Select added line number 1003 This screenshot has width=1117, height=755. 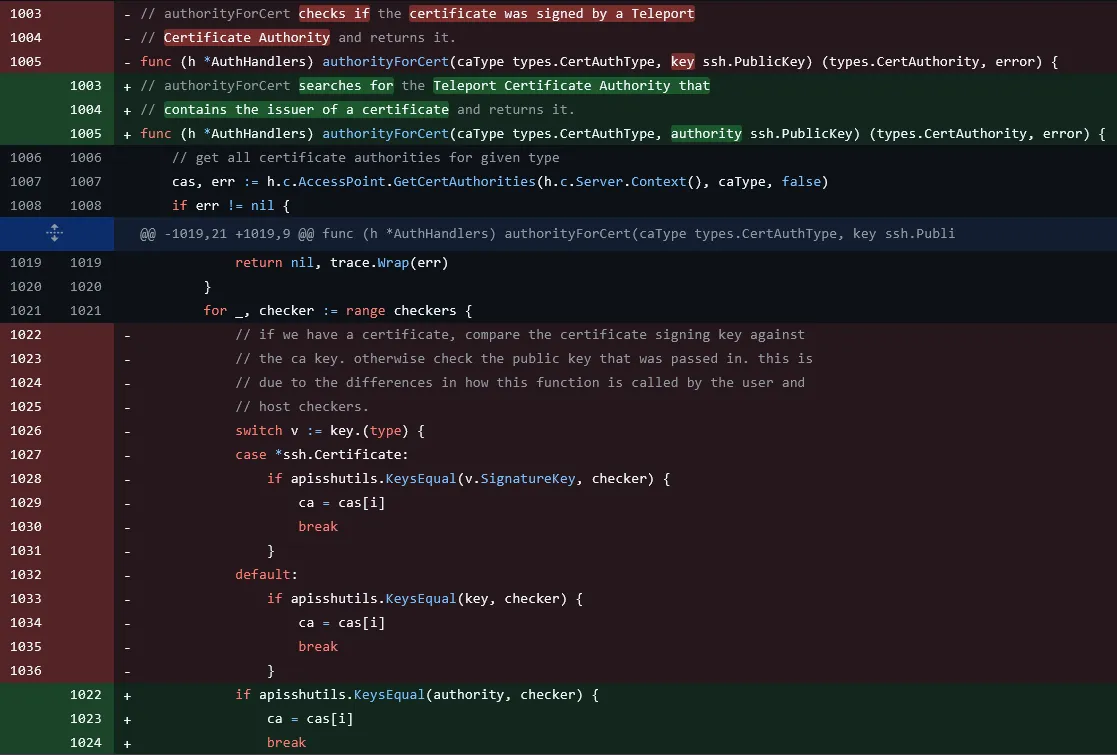86,86
